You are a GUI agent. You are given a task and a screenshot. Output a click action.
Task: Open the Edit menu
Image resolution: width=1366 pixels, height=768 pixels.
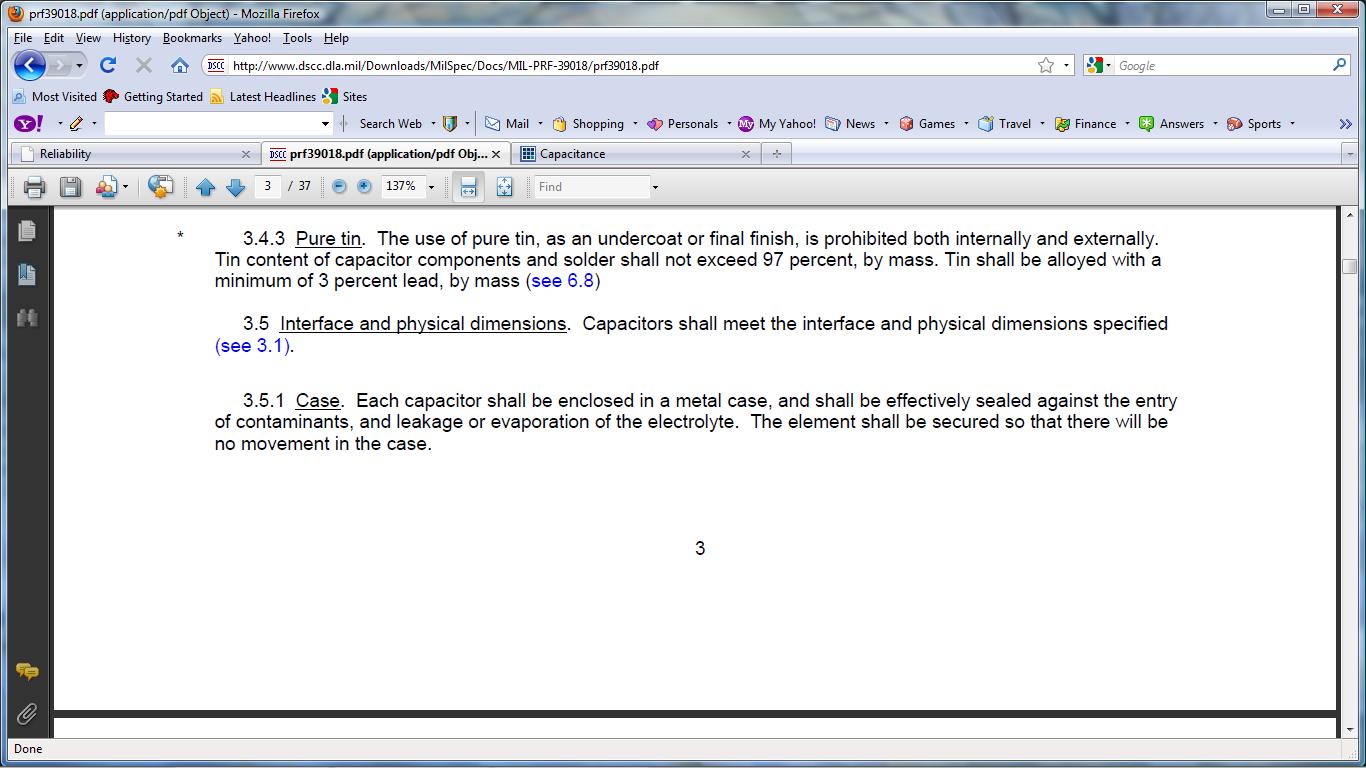pyautogui.click(x=54, y=38)
